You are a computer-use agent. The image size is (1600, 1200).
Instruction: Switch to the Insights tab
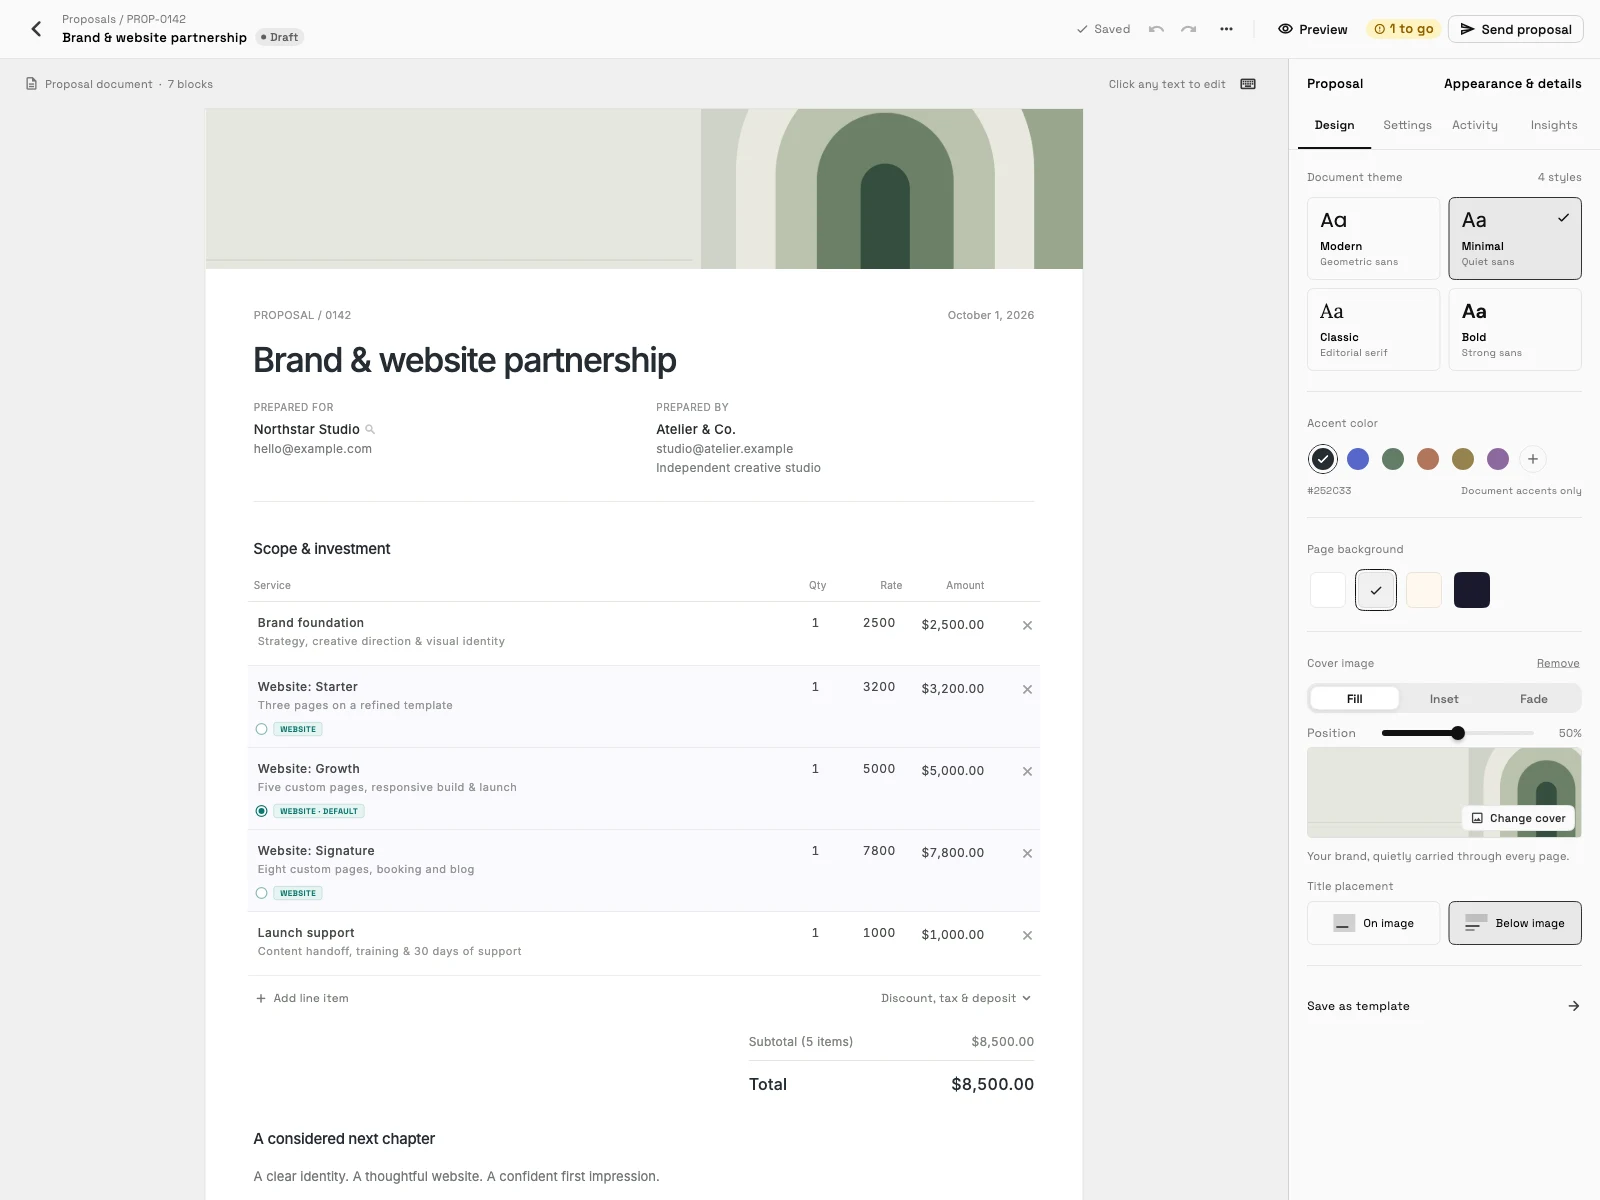click(x=1554, y=125)
